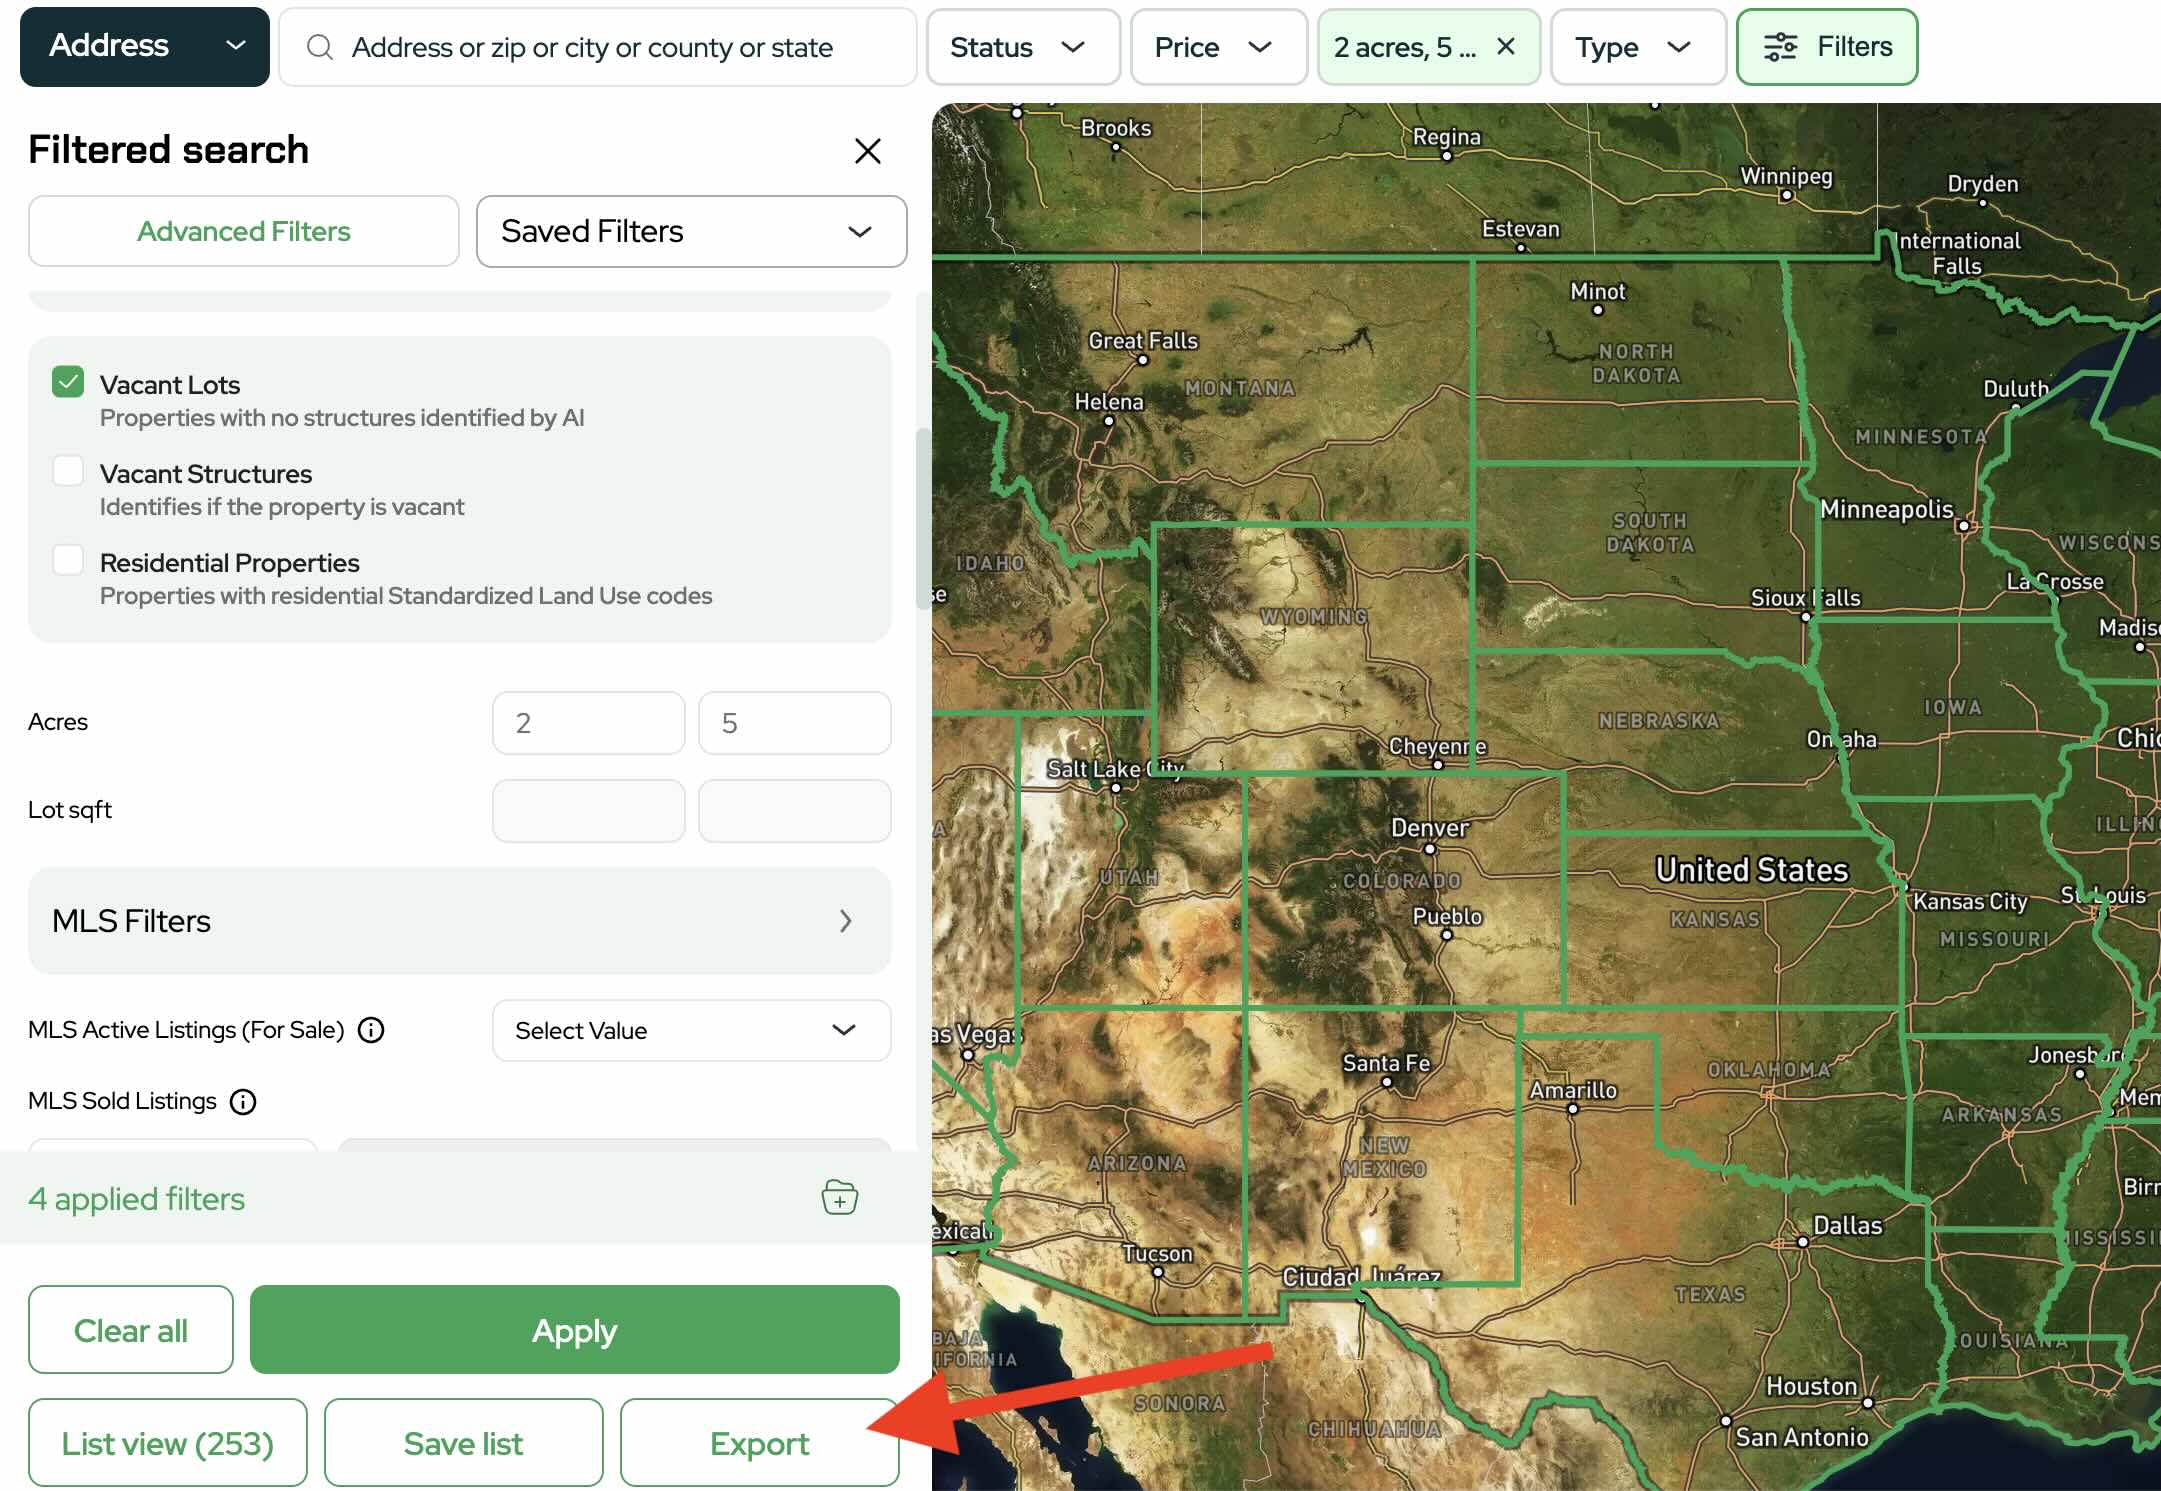
Task: Uncheck the Vacant Lots checkbox
Action: 68,382
